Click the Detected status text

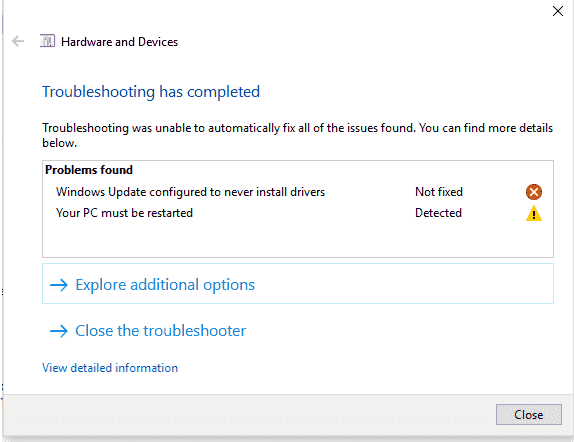click(438, 213)
